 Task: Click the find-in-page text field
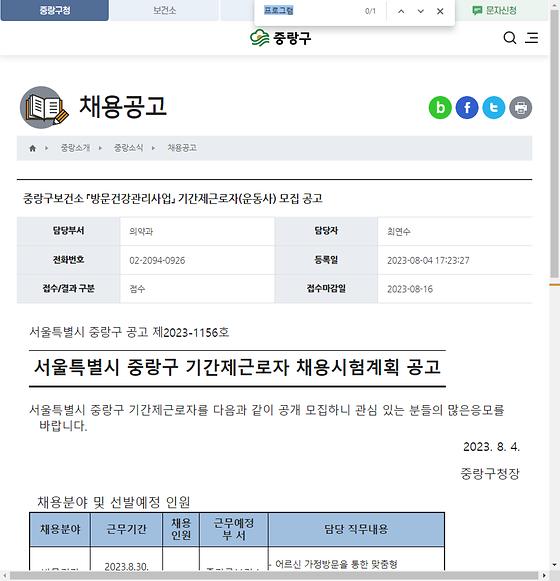tap(311, 11)
